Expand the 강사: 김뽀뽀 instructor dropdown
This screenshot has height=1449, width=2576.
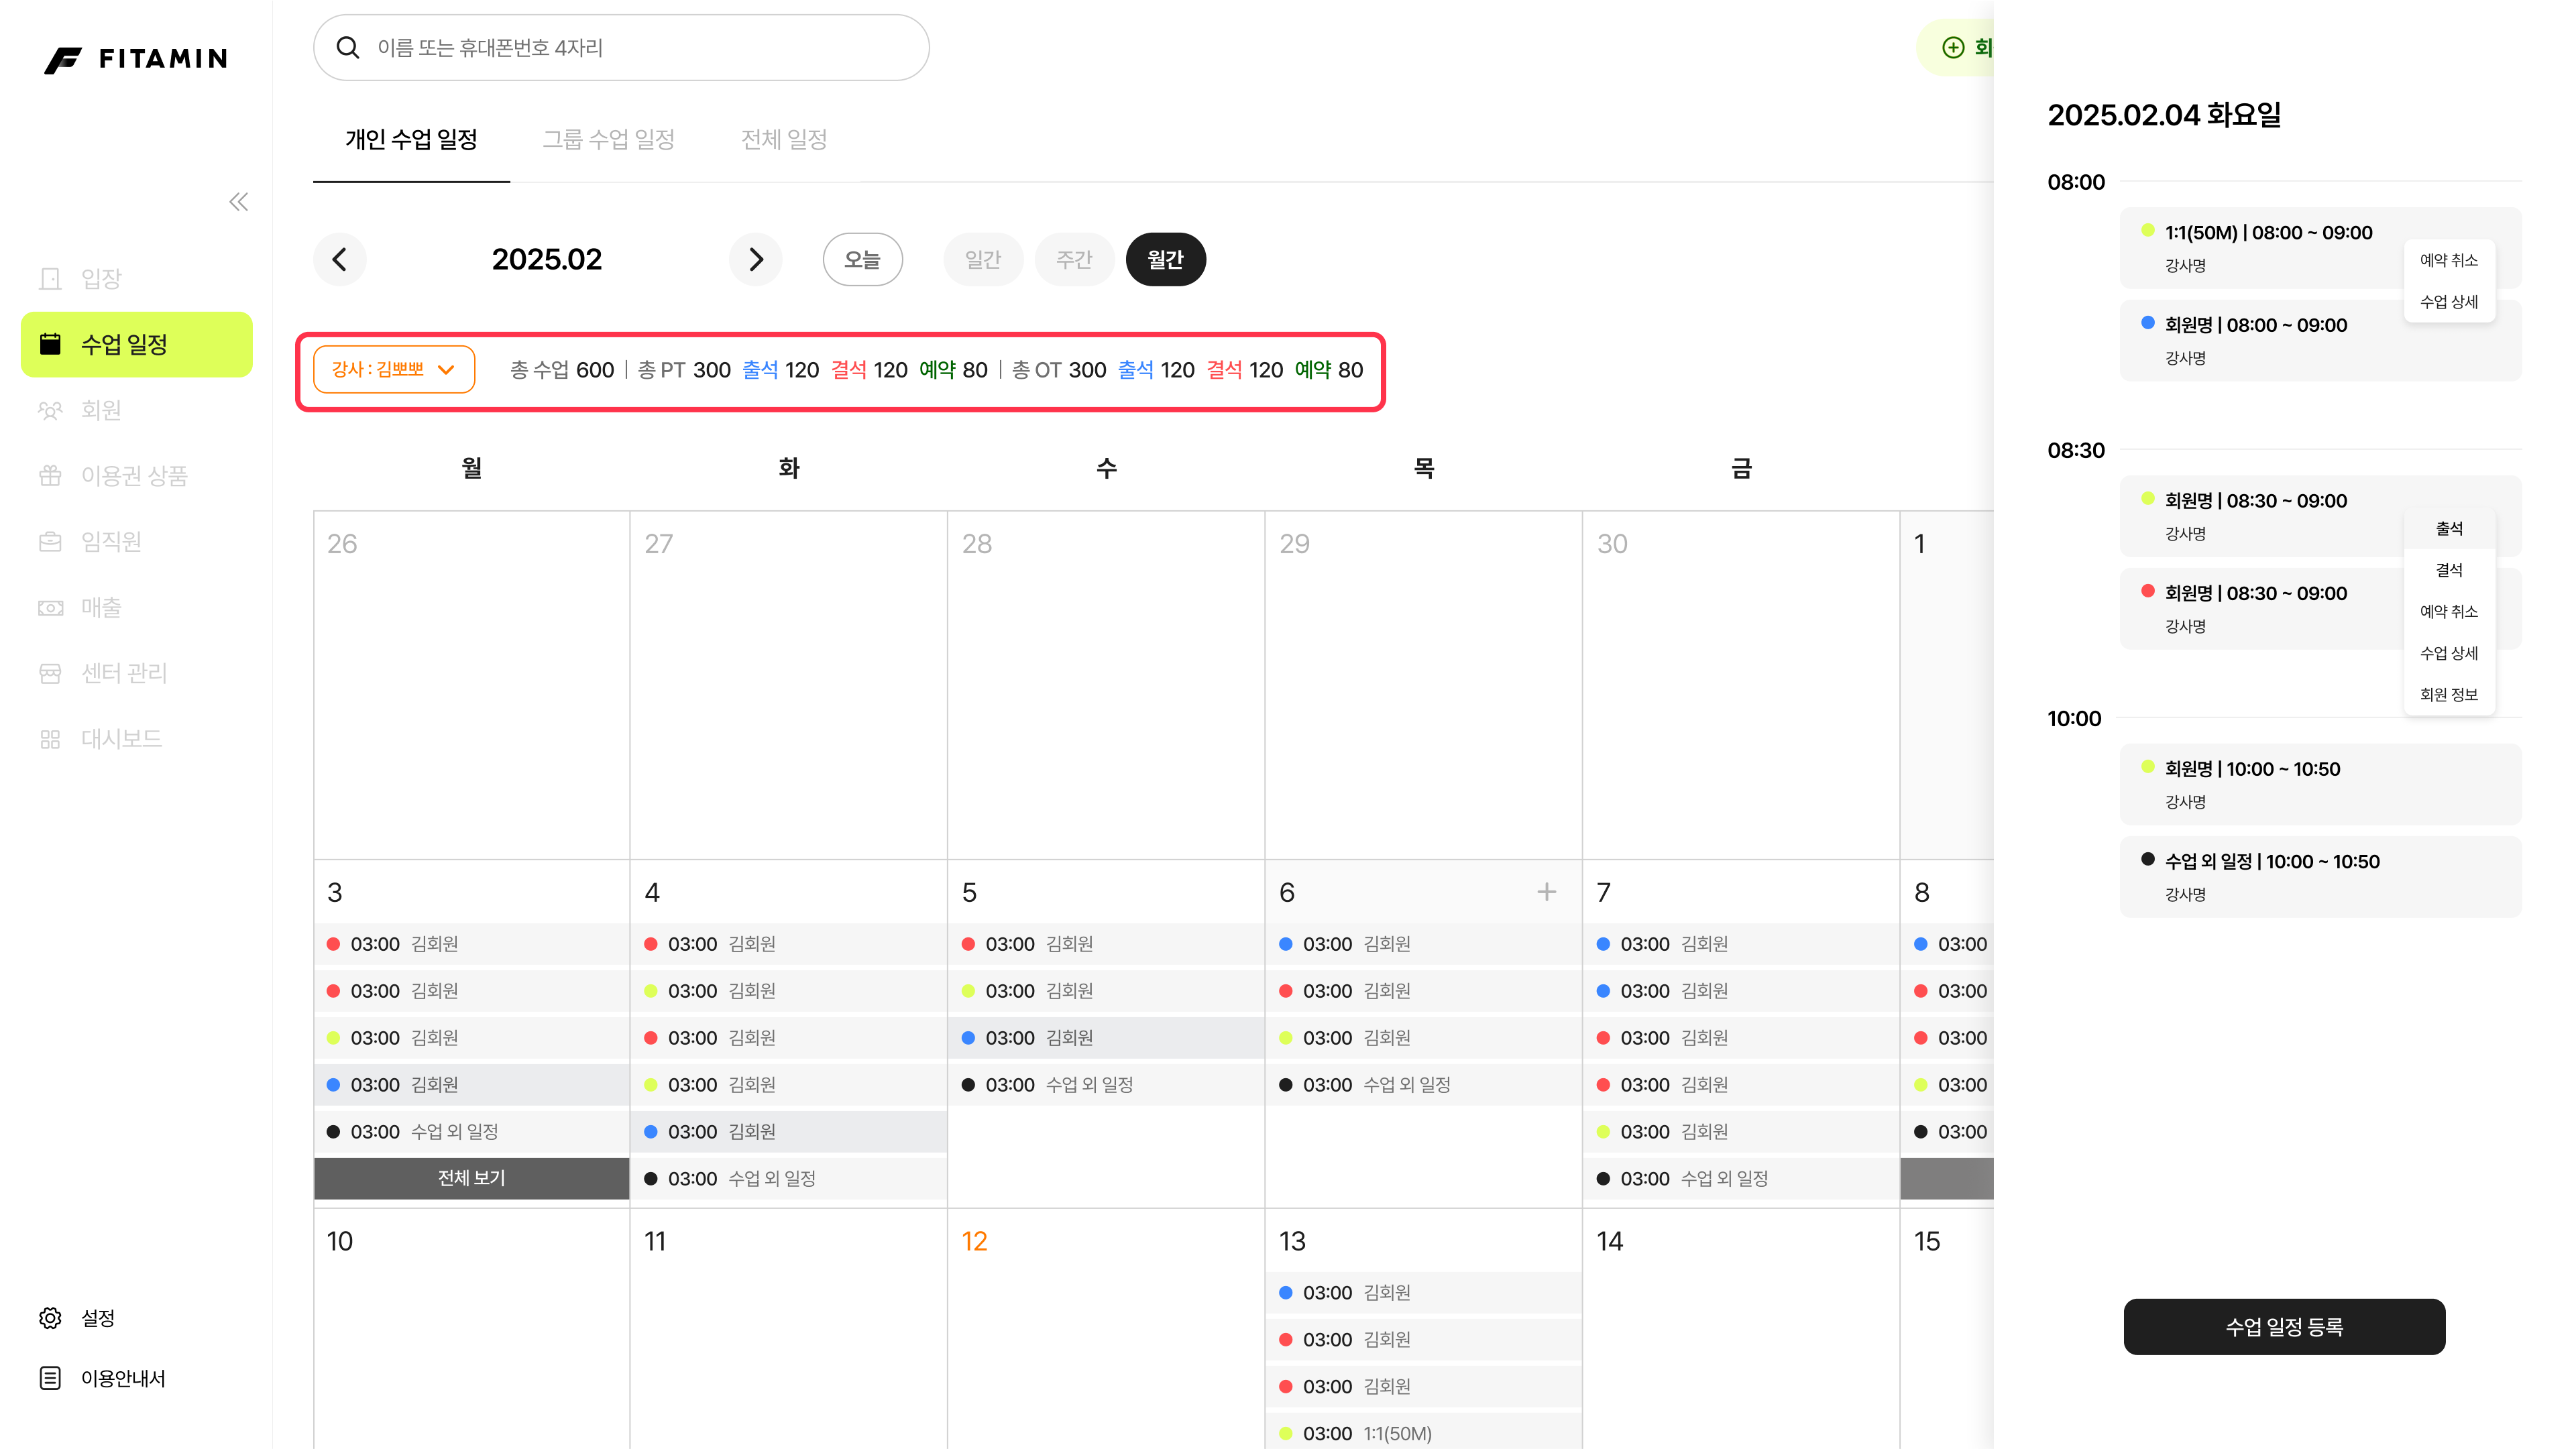[x=394, y=370]
